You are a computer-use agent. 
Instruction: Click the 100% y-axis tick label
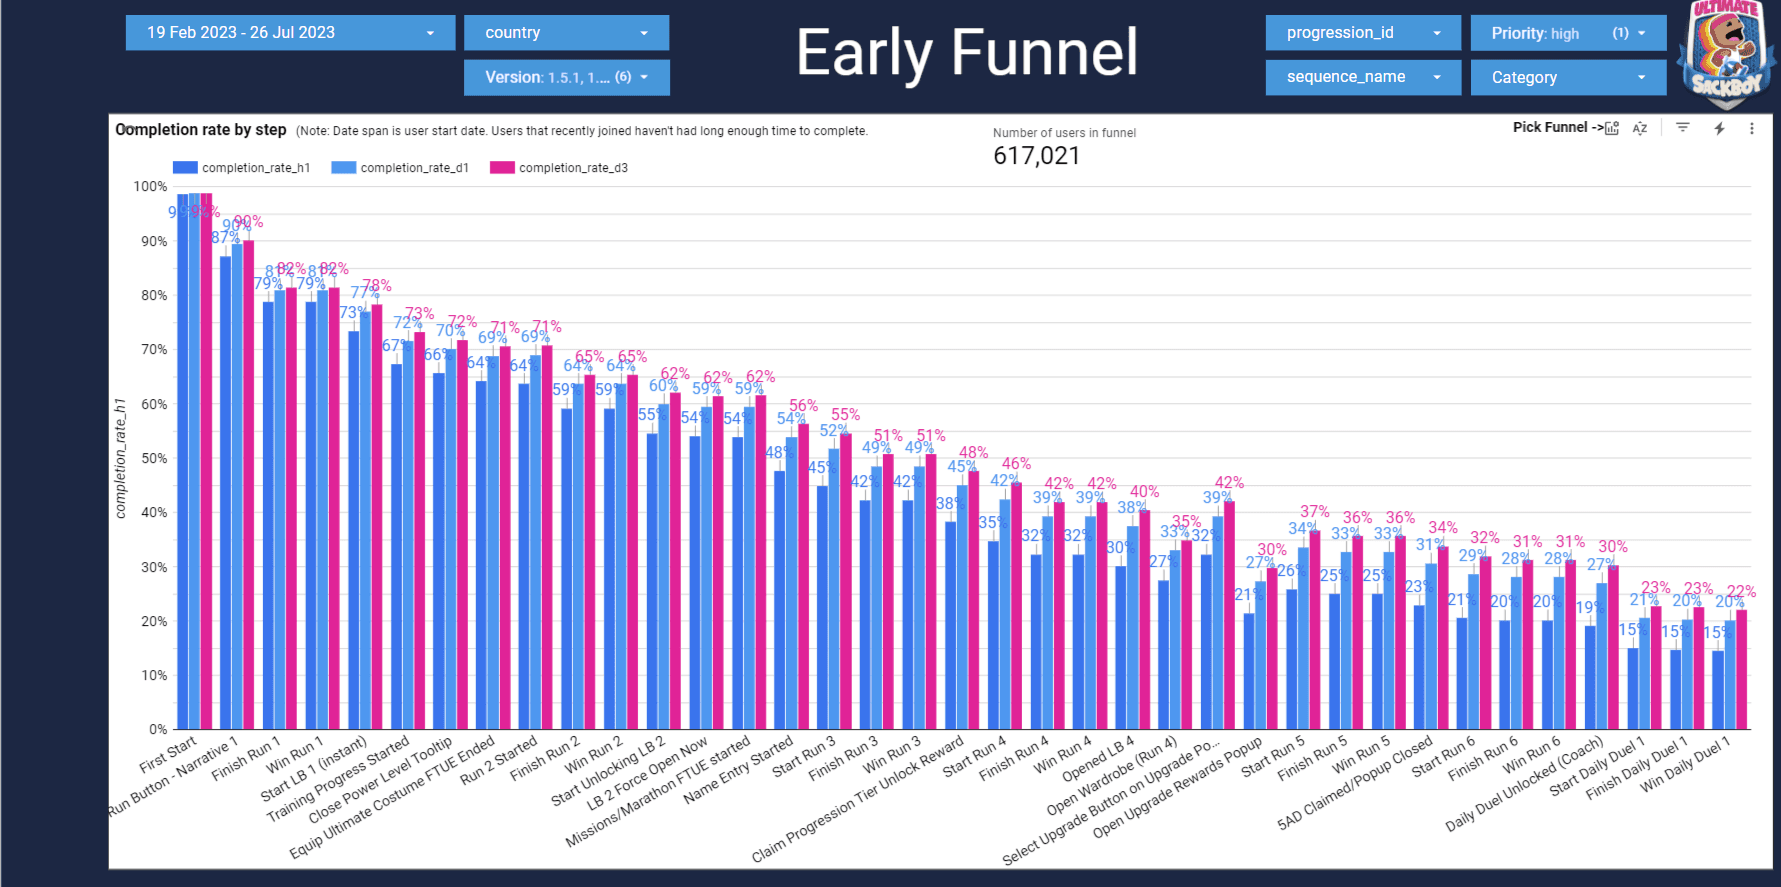point(151,186)
